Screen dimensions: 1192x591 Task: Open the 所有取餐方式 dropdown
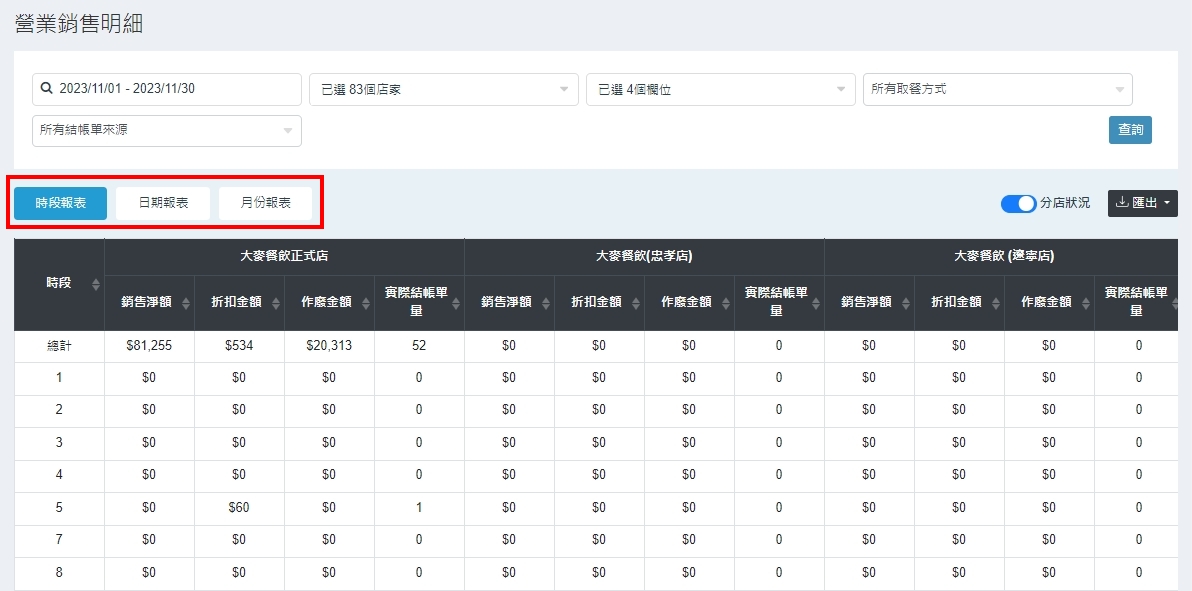click(997, 89)
